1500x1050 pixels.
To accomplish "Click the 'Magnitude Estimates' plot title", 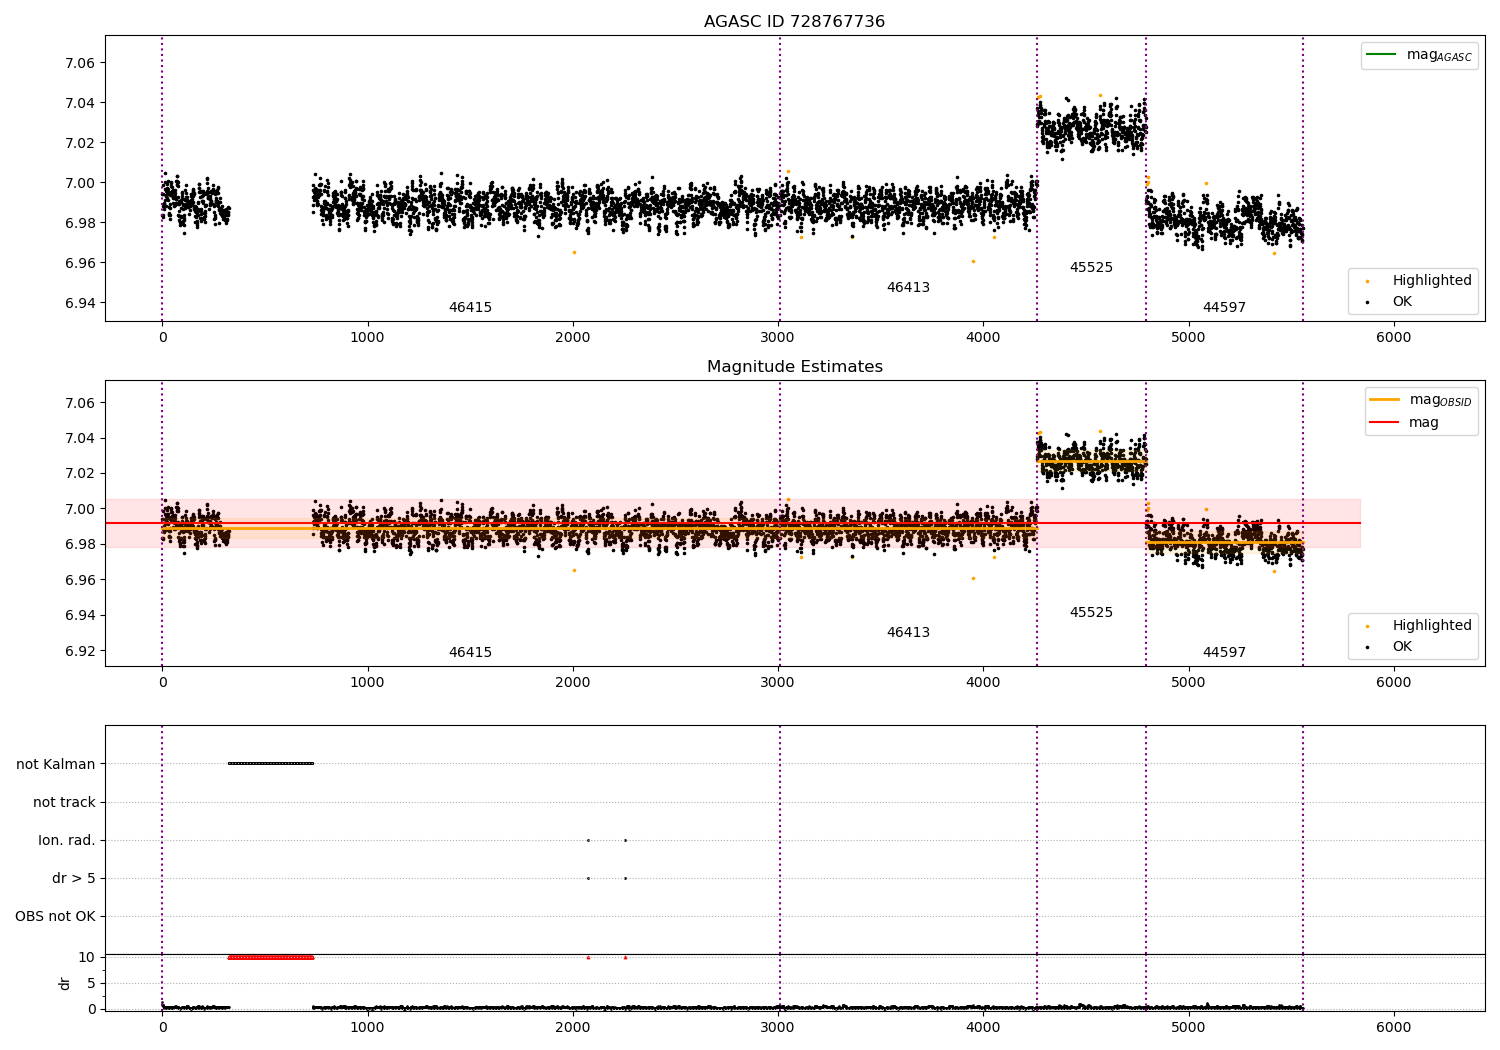I will point(795,367).
